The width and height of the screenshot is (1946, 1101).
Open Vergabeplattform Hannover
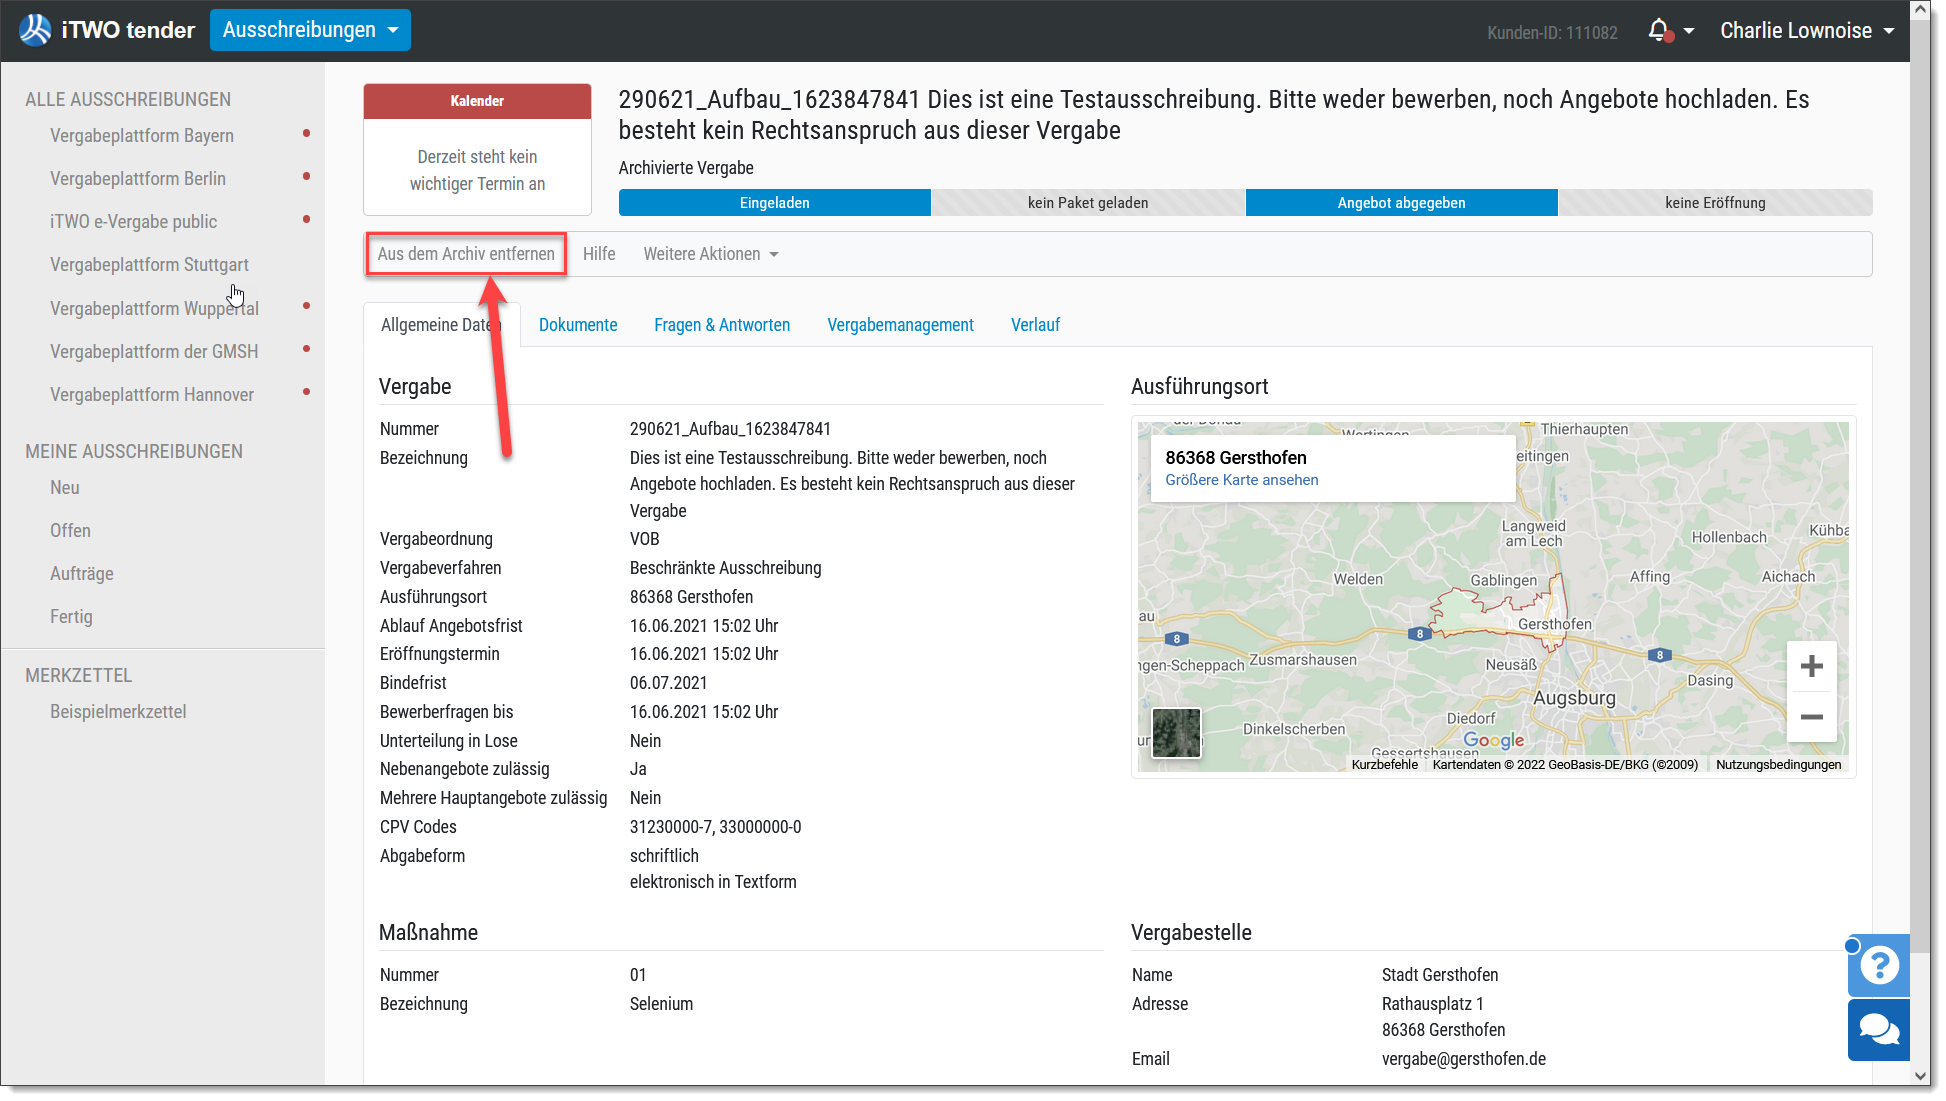(x=152, y=394)
